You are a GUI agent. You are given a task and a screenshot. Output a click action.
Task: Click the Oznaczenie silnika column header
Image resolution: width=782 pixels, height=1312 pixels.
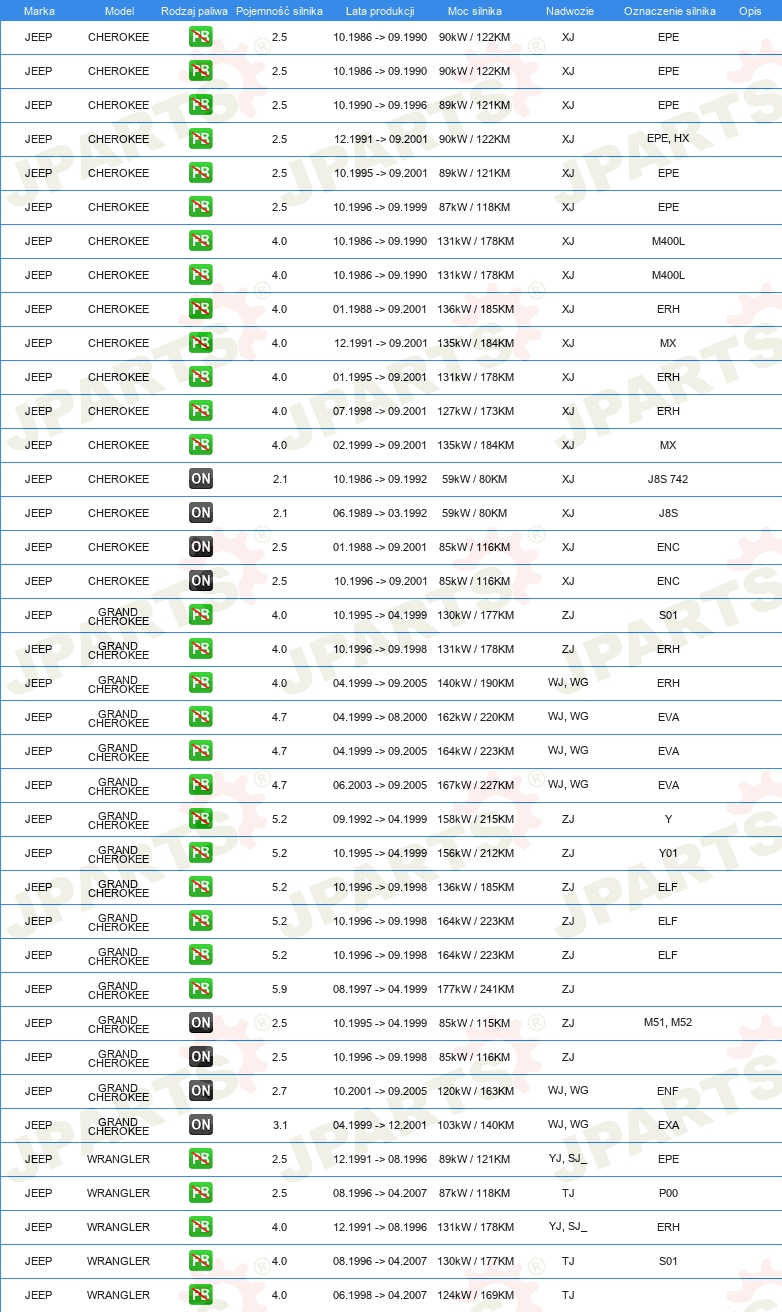[669, 11]
